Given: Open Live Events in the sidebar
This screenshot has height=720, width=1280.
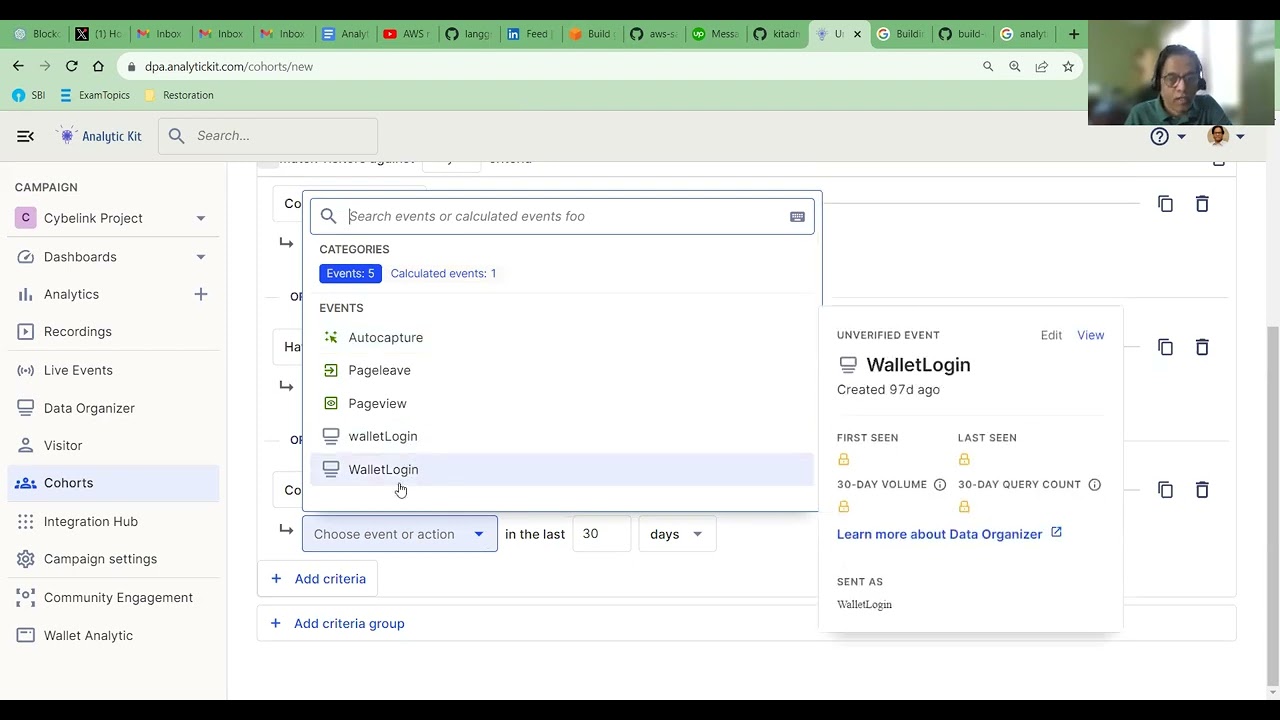Looking at the screenshot, I should coord(113,370).
